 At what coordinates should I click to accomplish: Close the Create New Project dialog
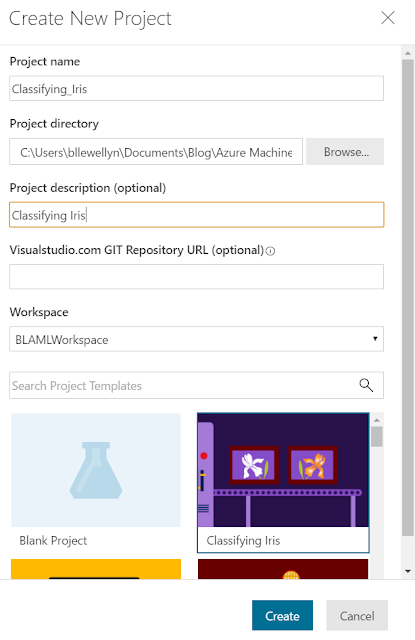(x=388, y=18)
